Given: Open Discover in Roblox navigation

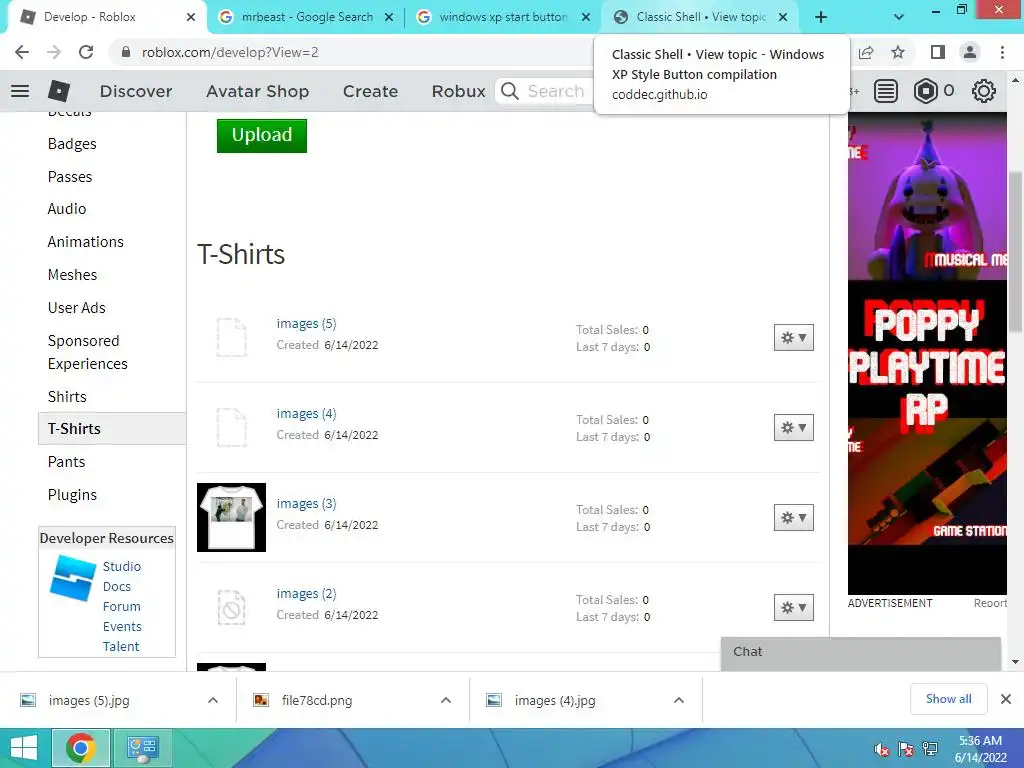Looking at the screenshot, I should (x=136, y=91).
